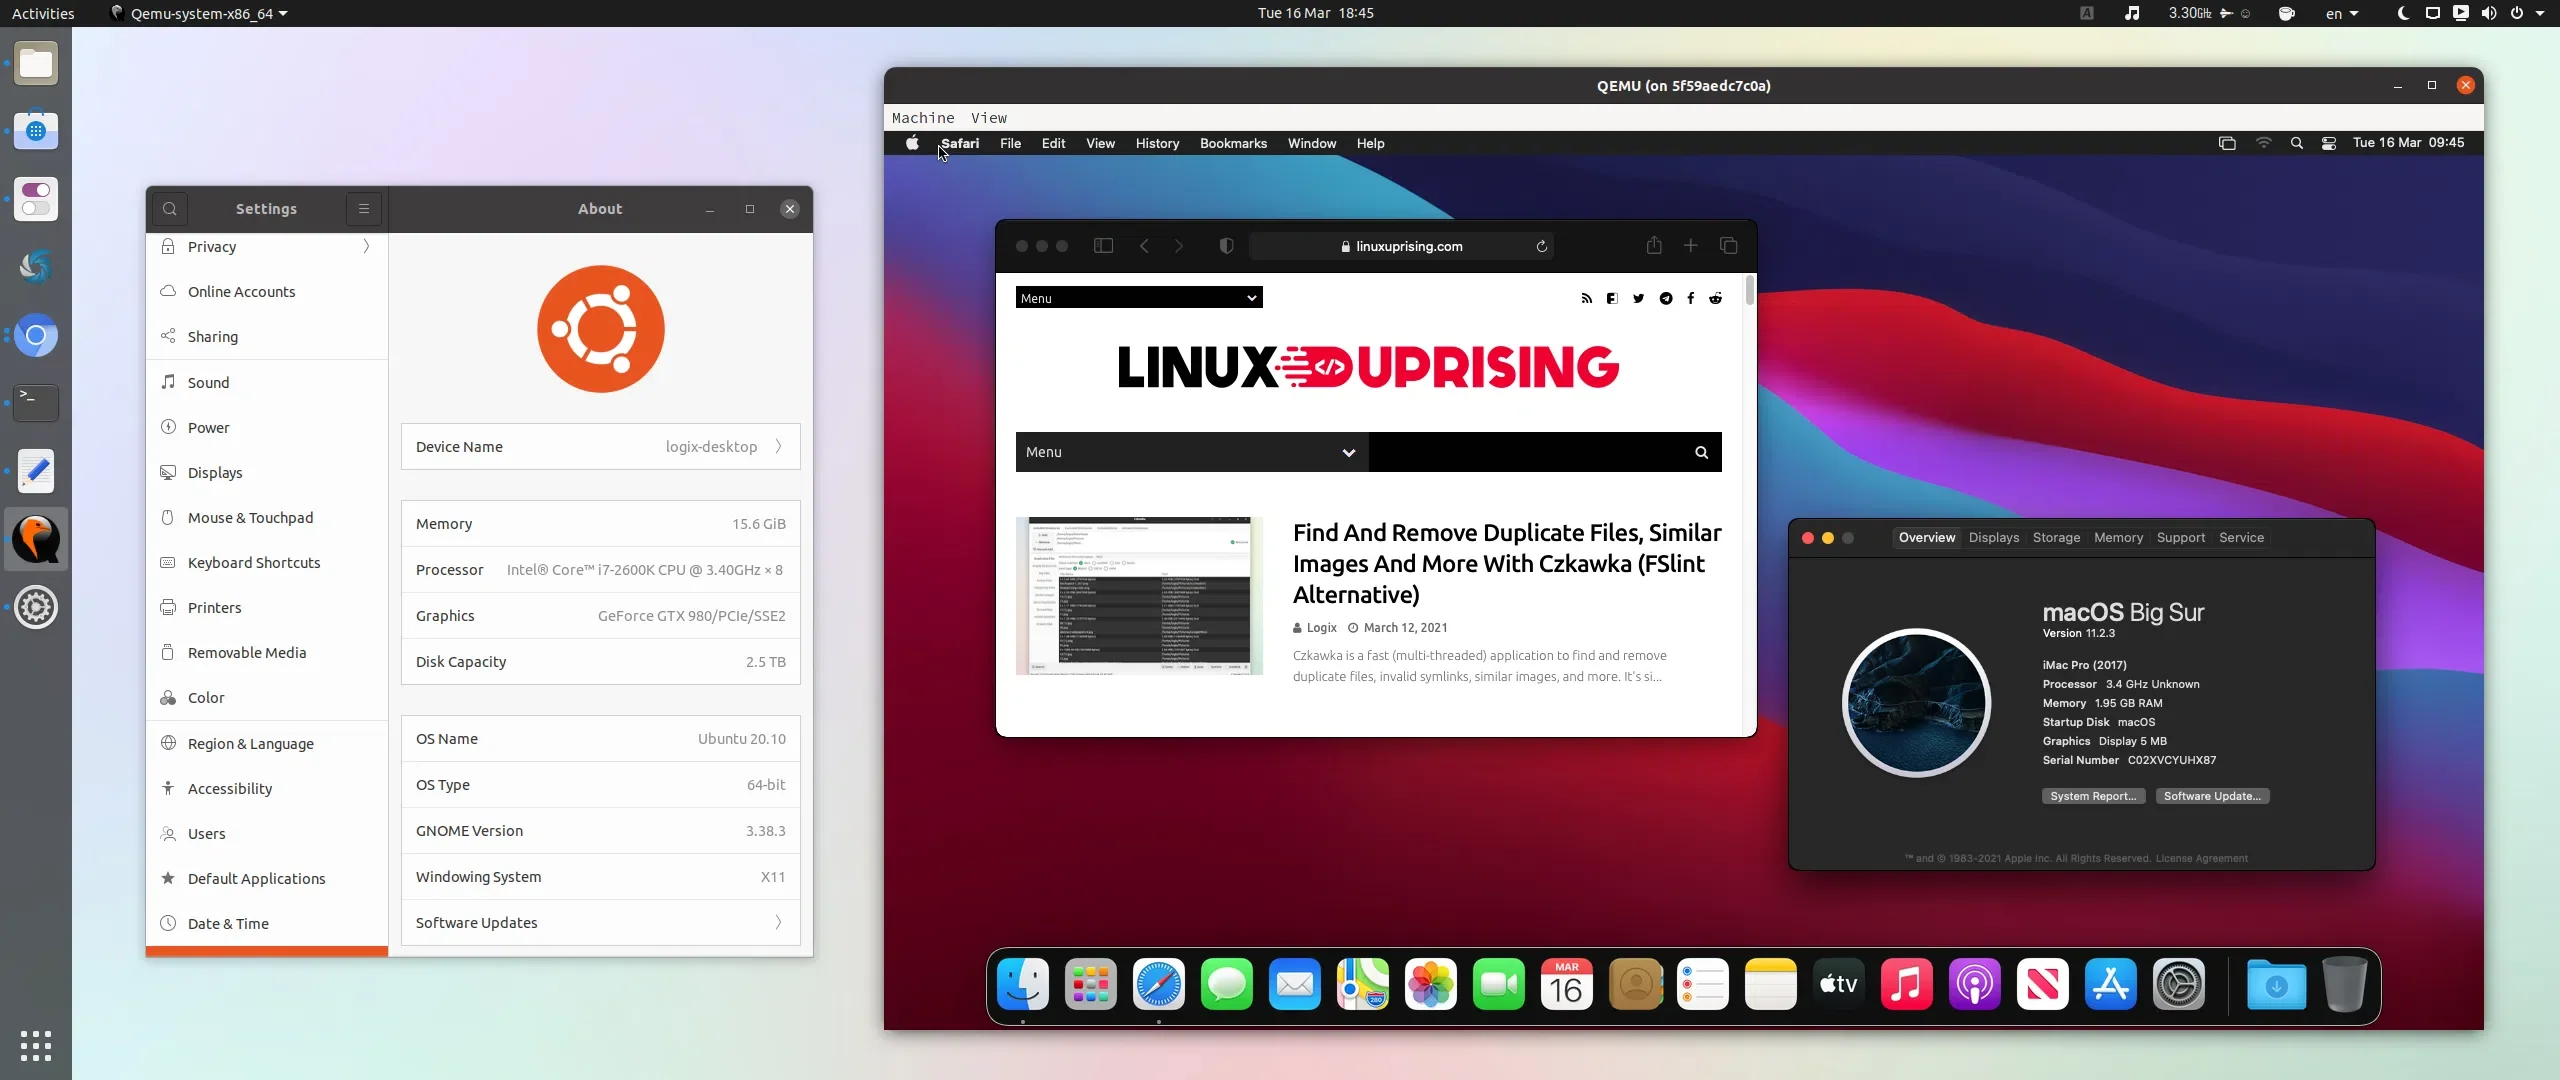Image resolution: width=2560 pixels, height=1080 pixels.
Task: Open Trash in the macOS dock
Action: (x=2344, y=985)
